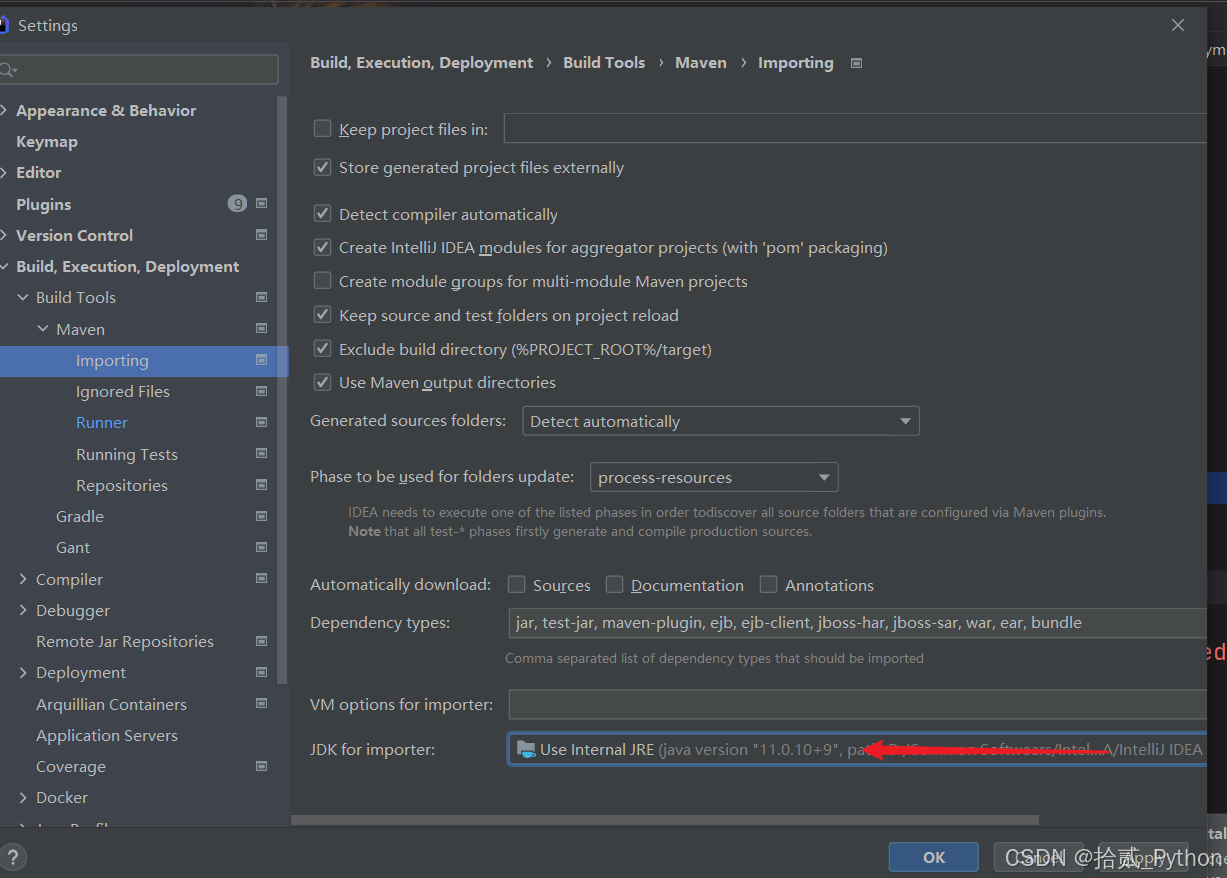Screen dimensions: 1227x878
Task: Click the project-level icon beside Running Tests
Action: click(262, 453)
